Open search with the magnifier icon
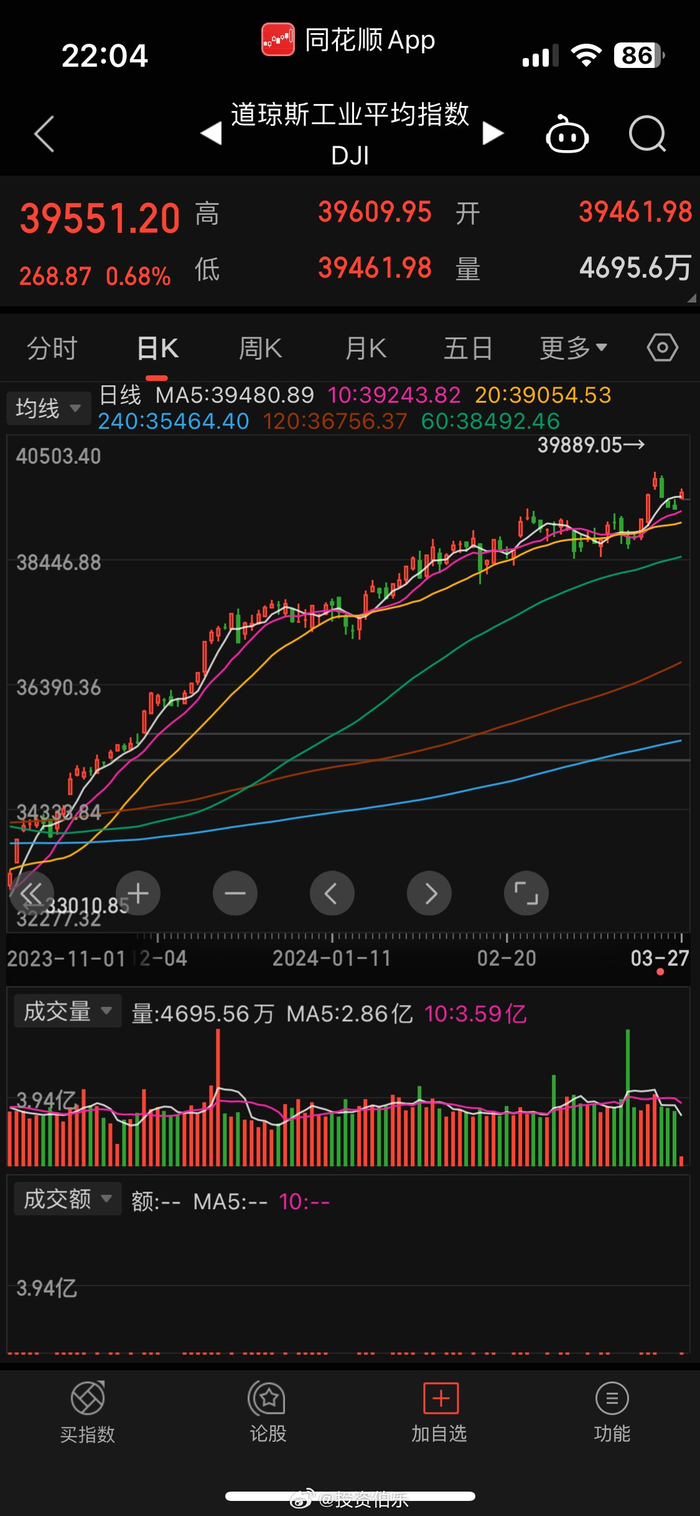Screen dimensions: 700x1516 (648, 133)
